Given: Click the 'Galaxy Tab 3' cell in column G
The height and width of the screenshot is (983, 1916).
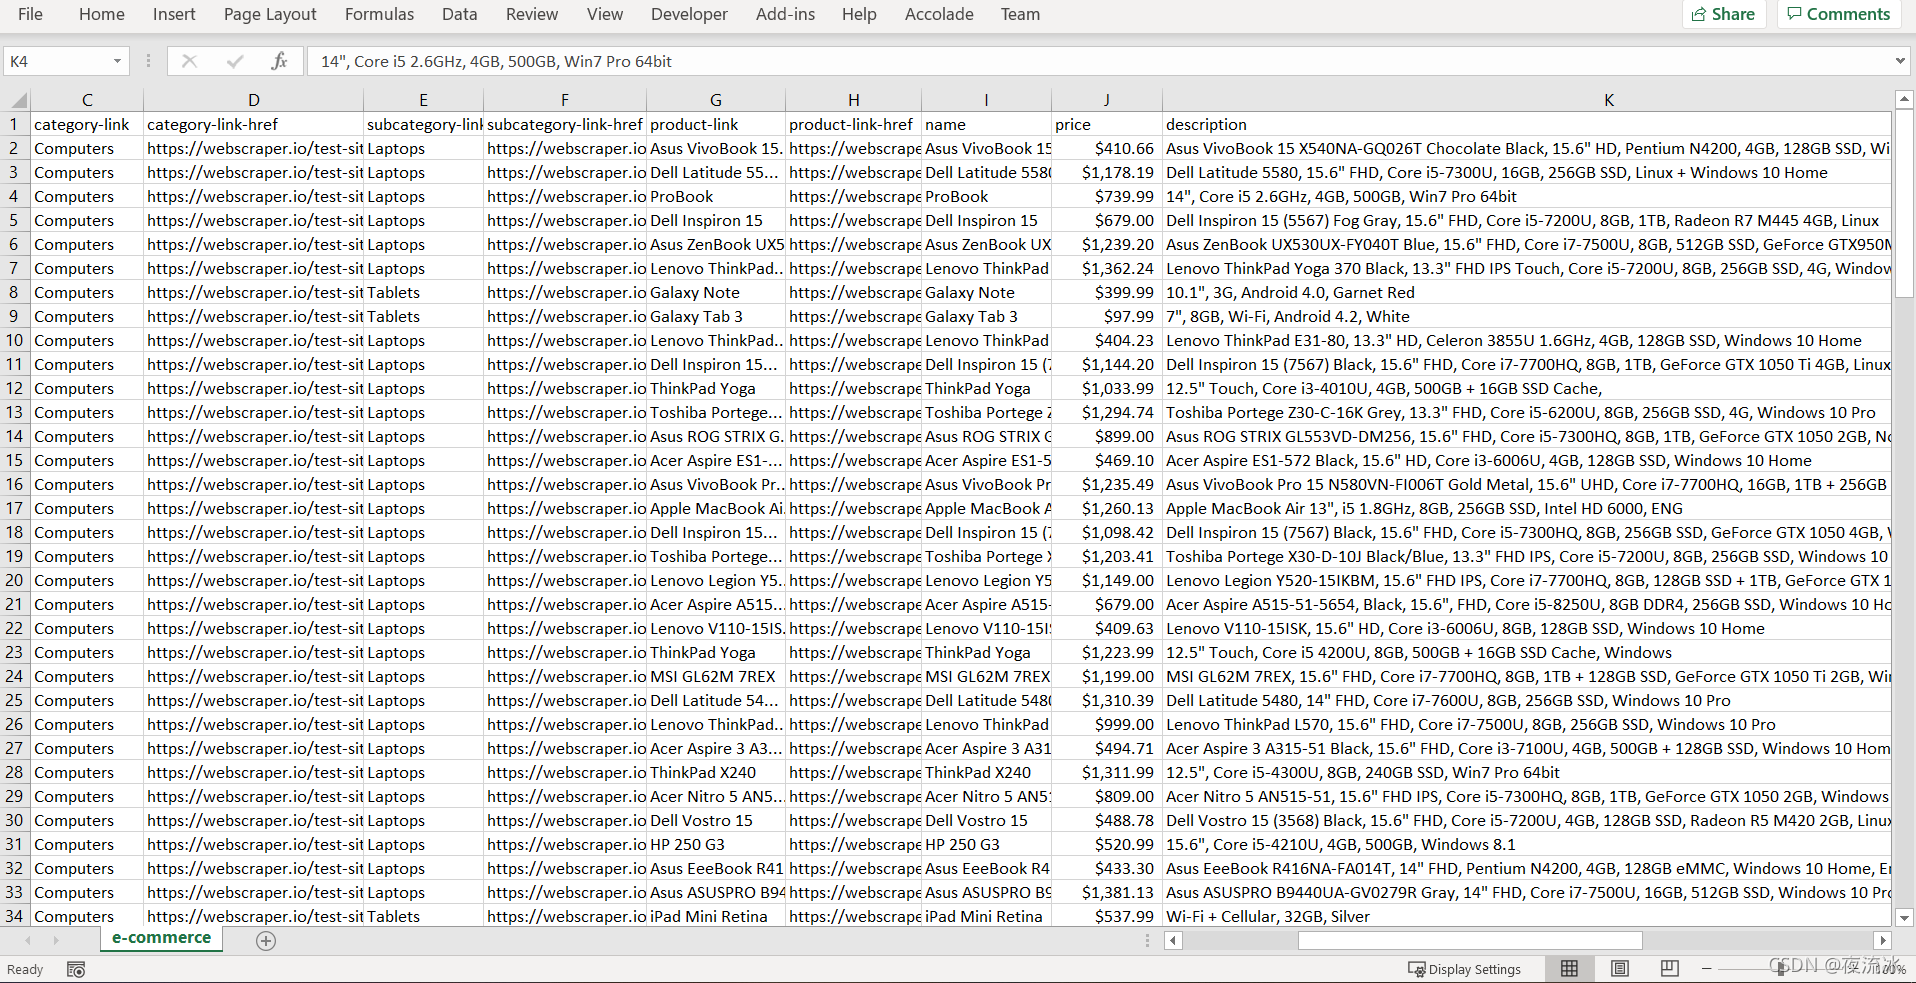Looking at the screenshot, I should point(715,316).
